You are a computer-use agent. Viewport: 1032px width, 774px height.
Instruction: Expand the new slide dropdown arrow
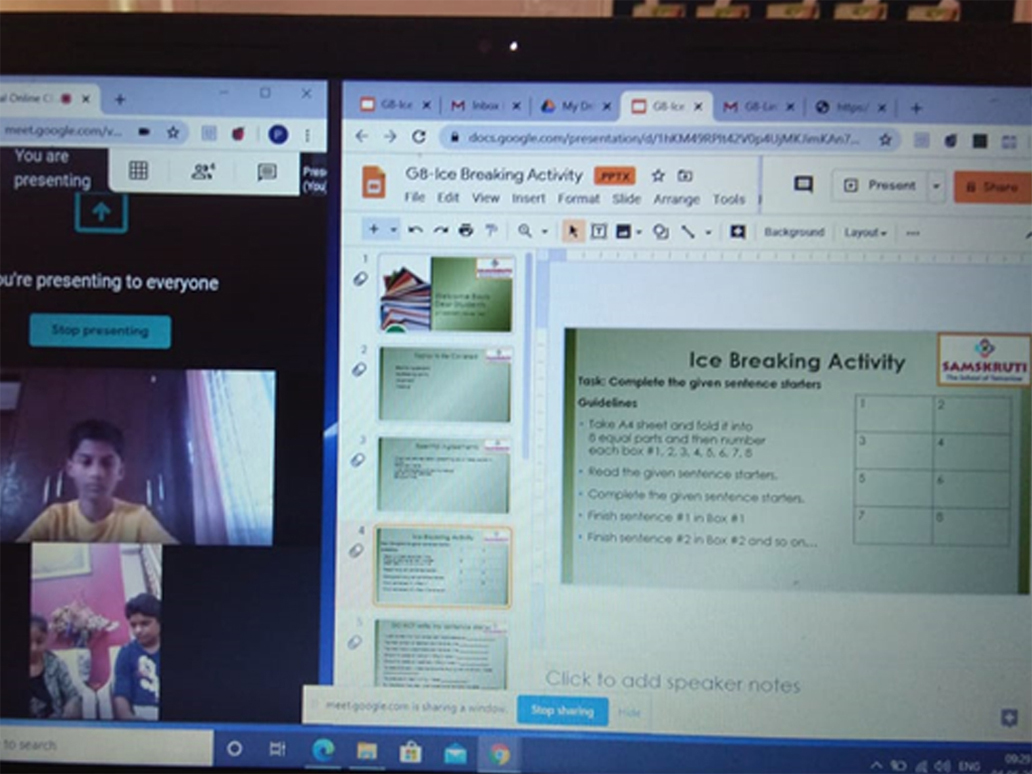(393, 231)
